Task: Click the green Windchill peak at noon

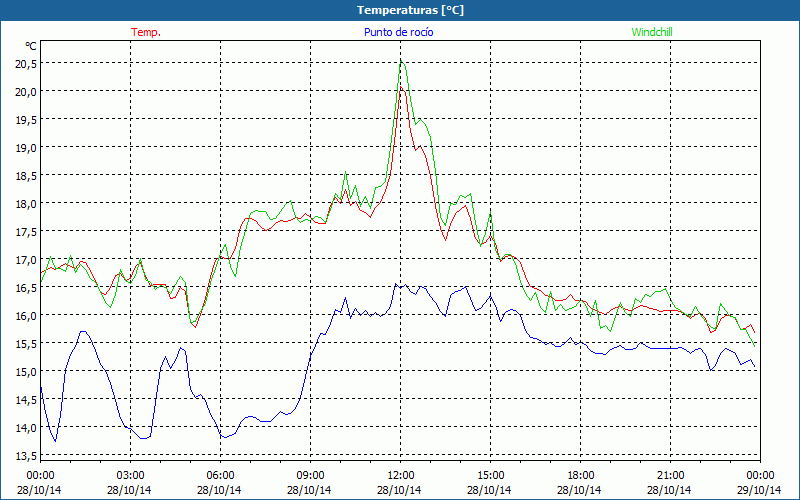Action: 402,61
